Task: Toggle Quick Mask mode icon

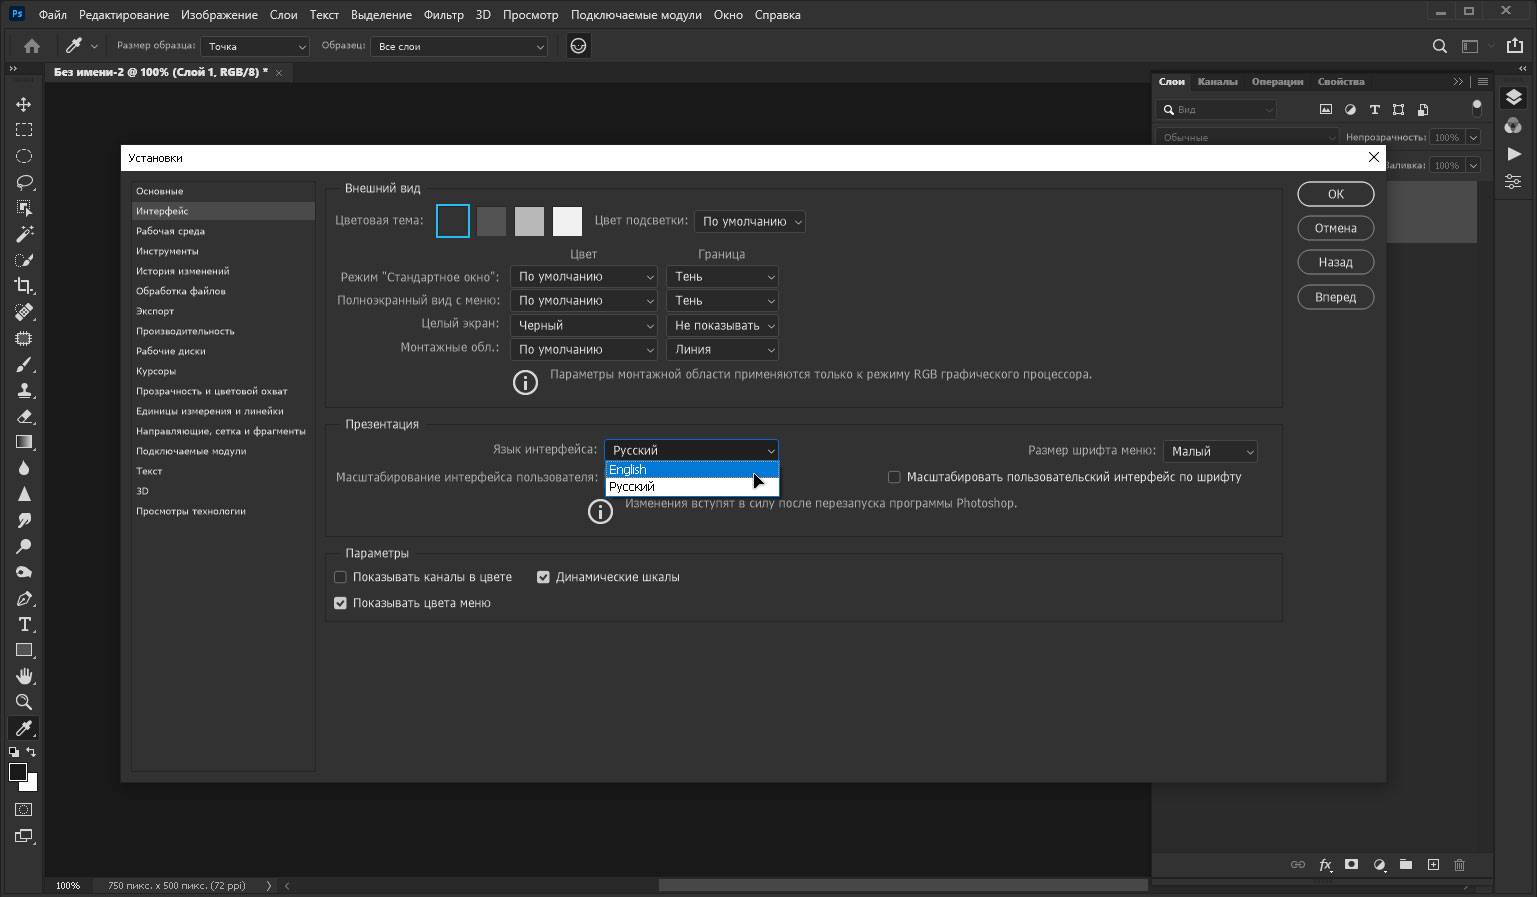Action: point(24,810)
